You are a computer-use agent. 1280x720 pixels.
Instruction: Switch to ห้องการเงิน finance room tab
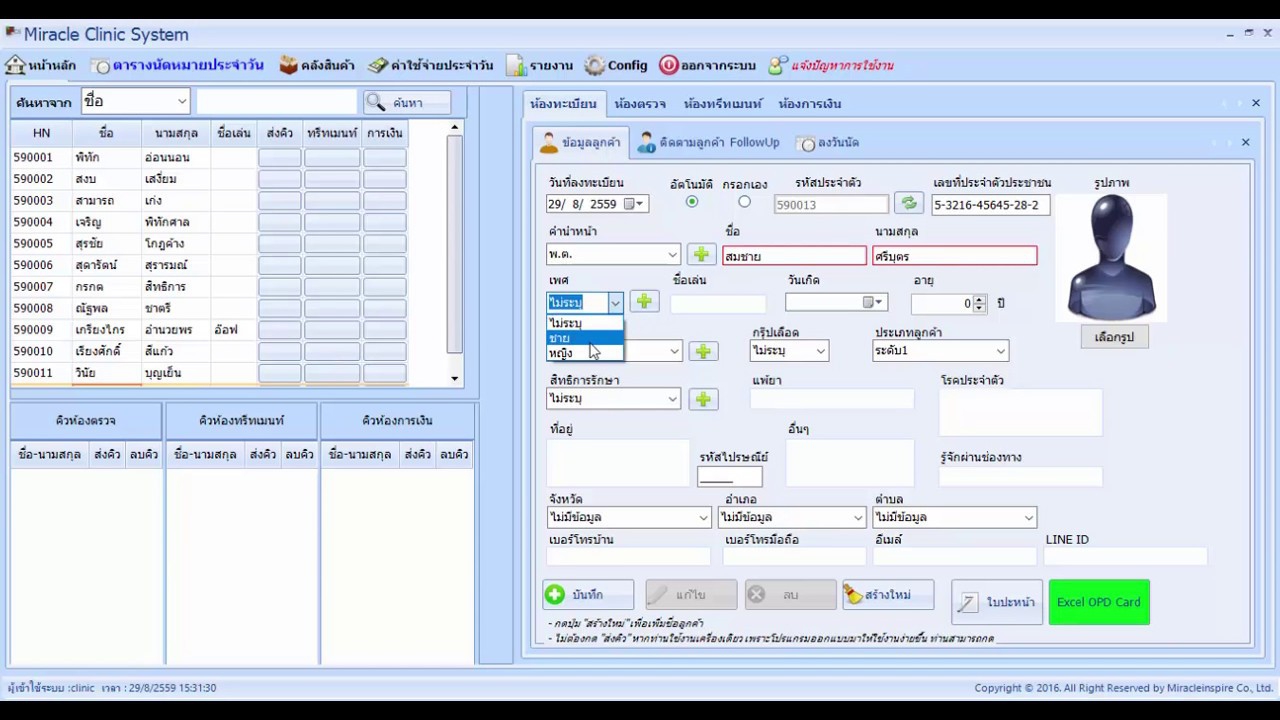pyautogui.click(x=810, y=104)
